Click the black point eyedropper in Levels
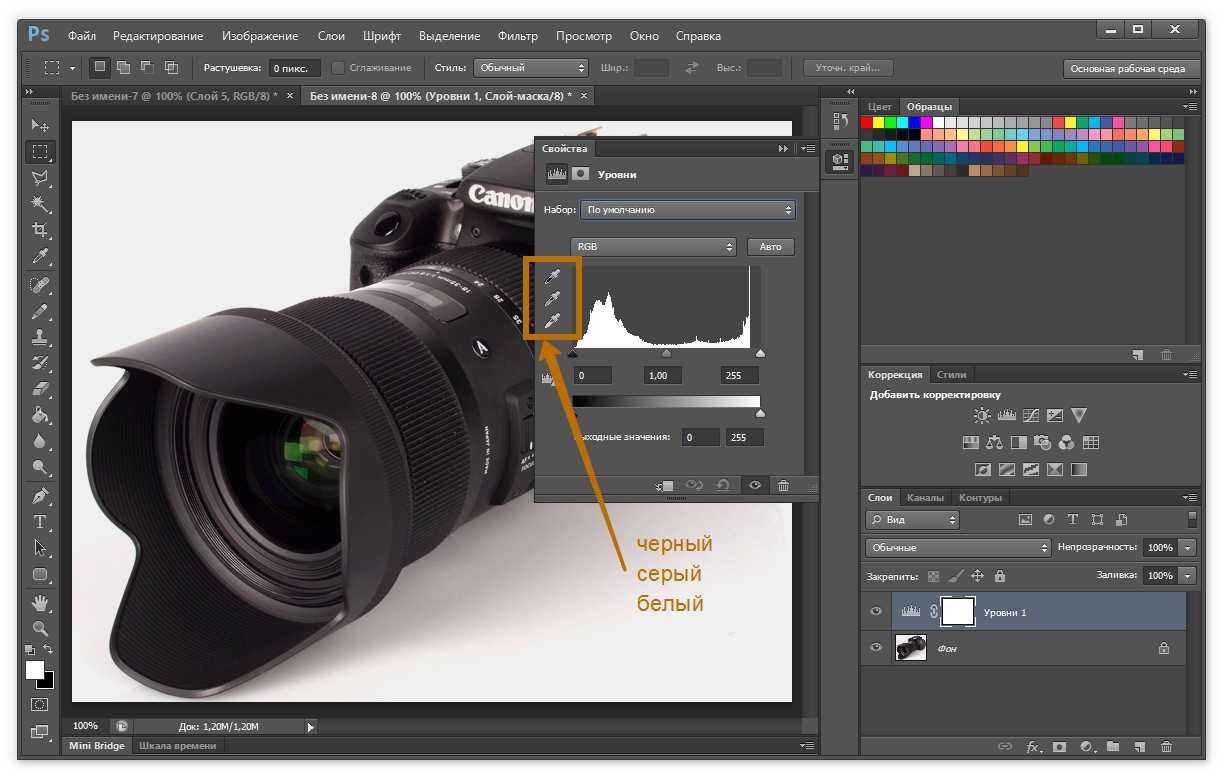 (x=551, y=276)
